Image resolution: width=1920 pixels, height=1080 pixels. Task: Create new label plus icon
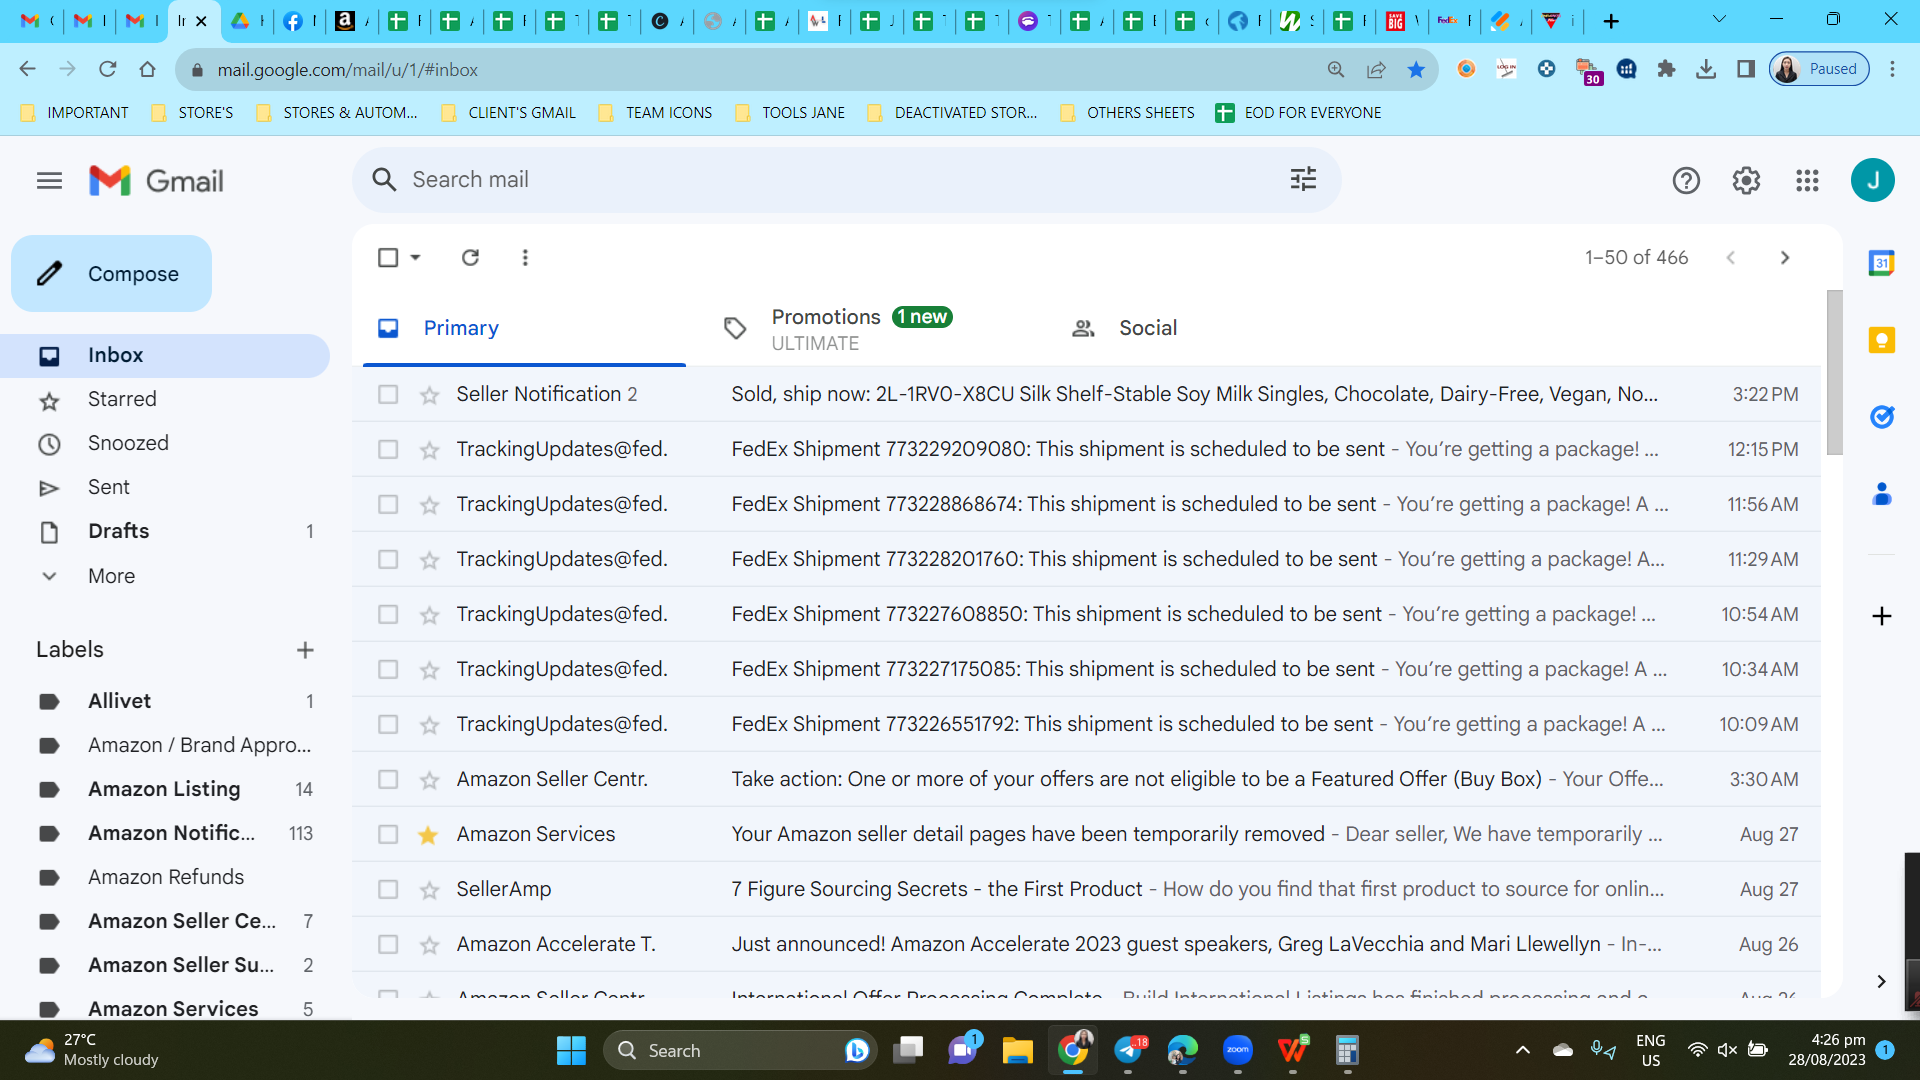tap(305, 650)
